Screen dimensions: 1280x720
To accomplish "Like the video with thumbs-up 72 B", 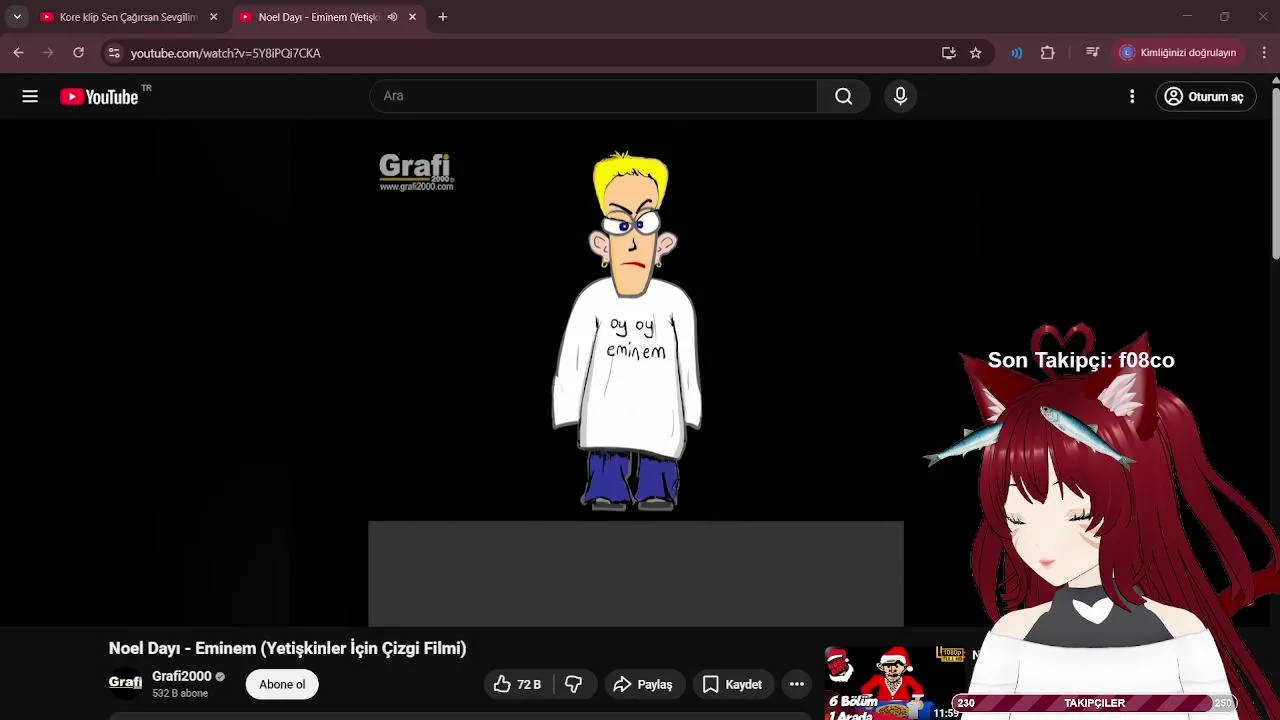I will coord(518,684).
